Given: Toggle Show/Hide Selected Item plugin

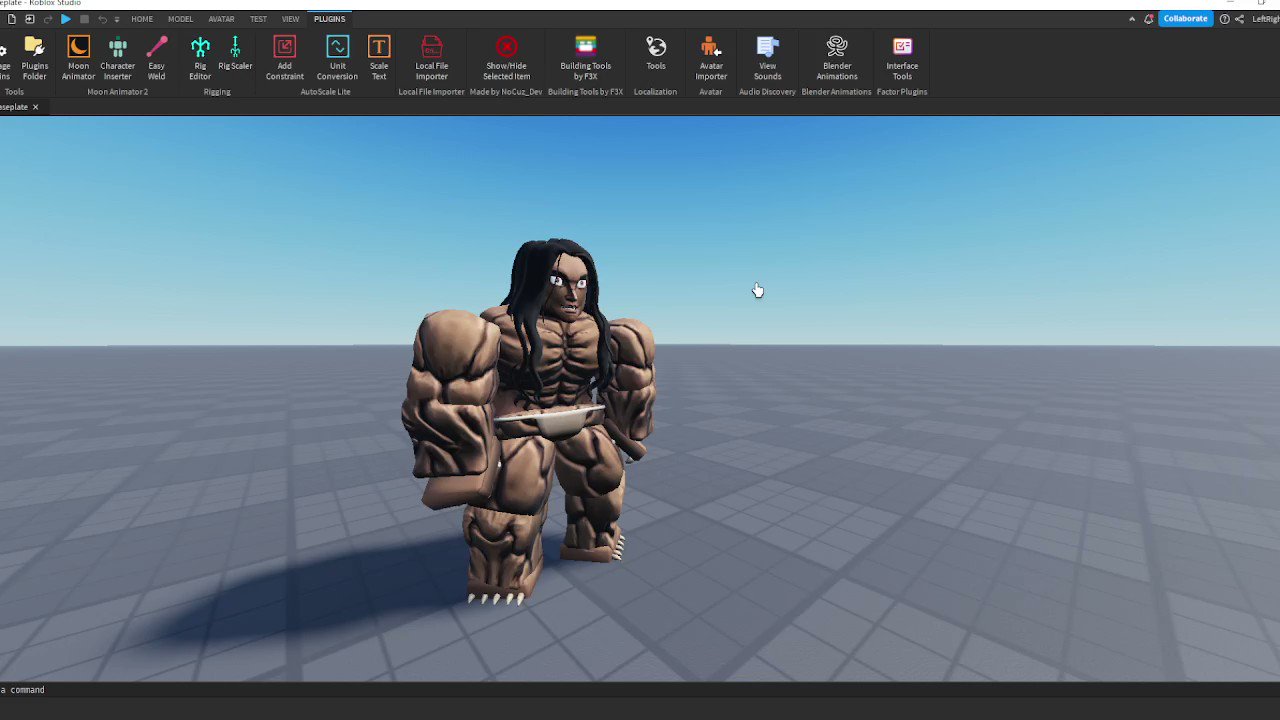Looking at the screenshot, I should pos(507,58).
